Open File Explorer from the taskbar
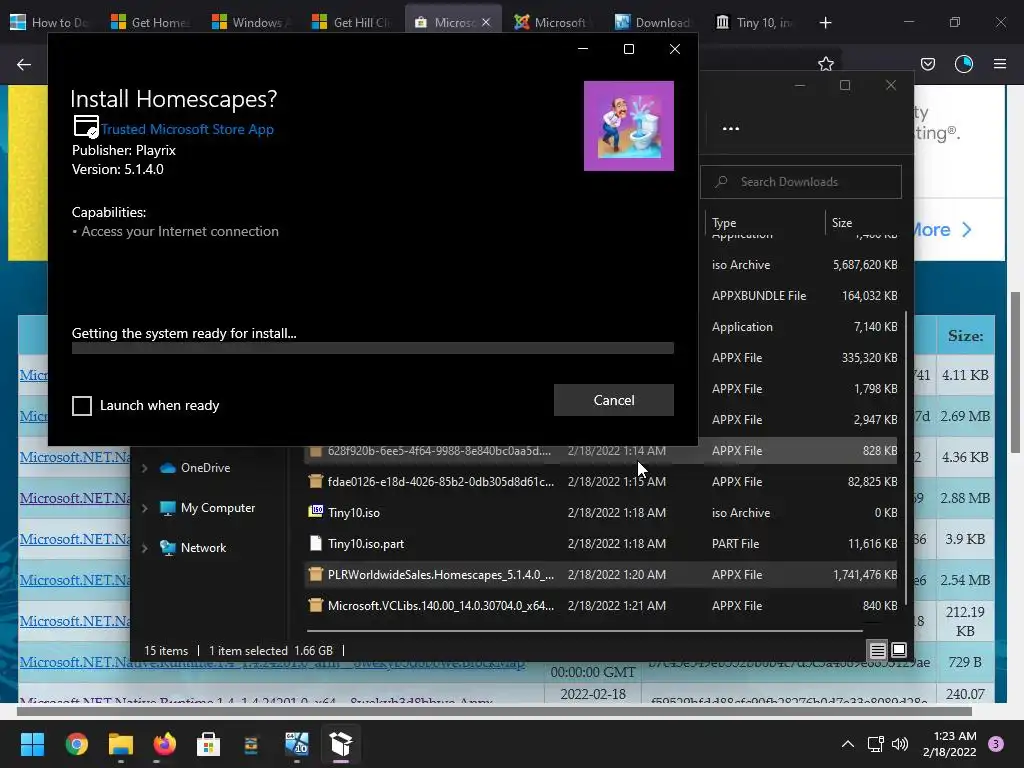 [121, 744]
